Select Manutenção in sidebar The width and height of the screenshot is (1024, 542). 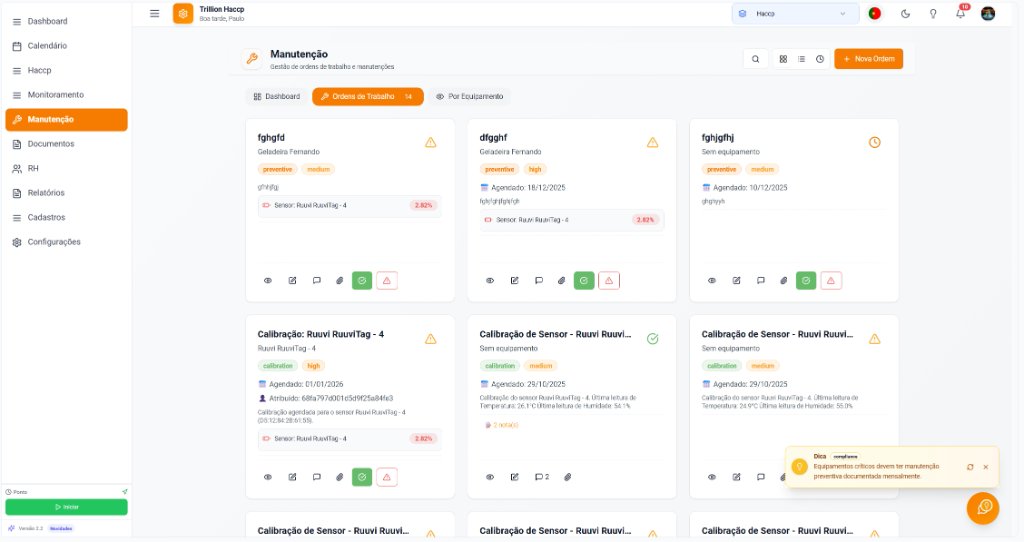click(66, 120)
